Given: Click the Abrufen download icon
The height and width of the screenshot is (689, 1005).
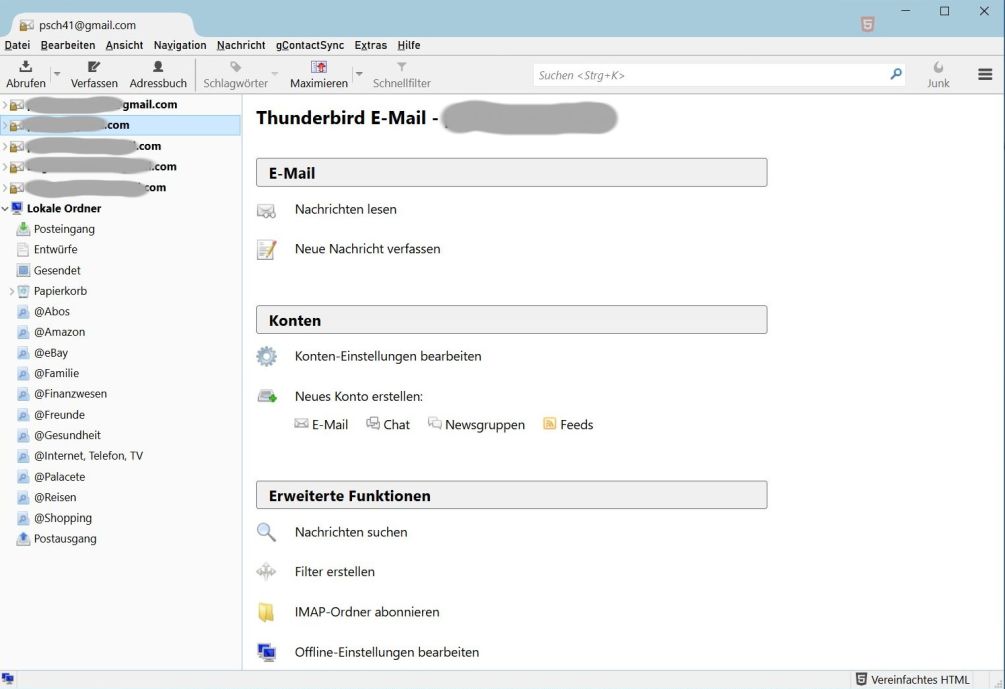Looking at the screenshot, I should [x=26, y=66].
